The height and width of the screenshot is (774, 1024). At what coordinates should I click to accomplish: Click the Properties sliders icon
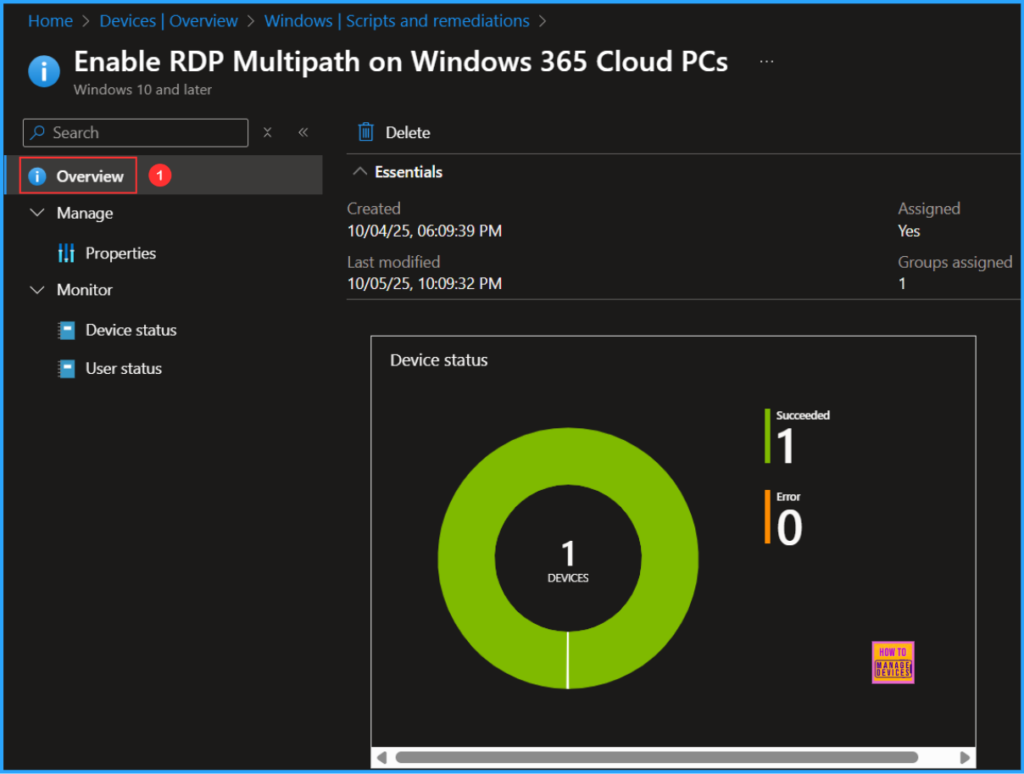tap(67, 254)
